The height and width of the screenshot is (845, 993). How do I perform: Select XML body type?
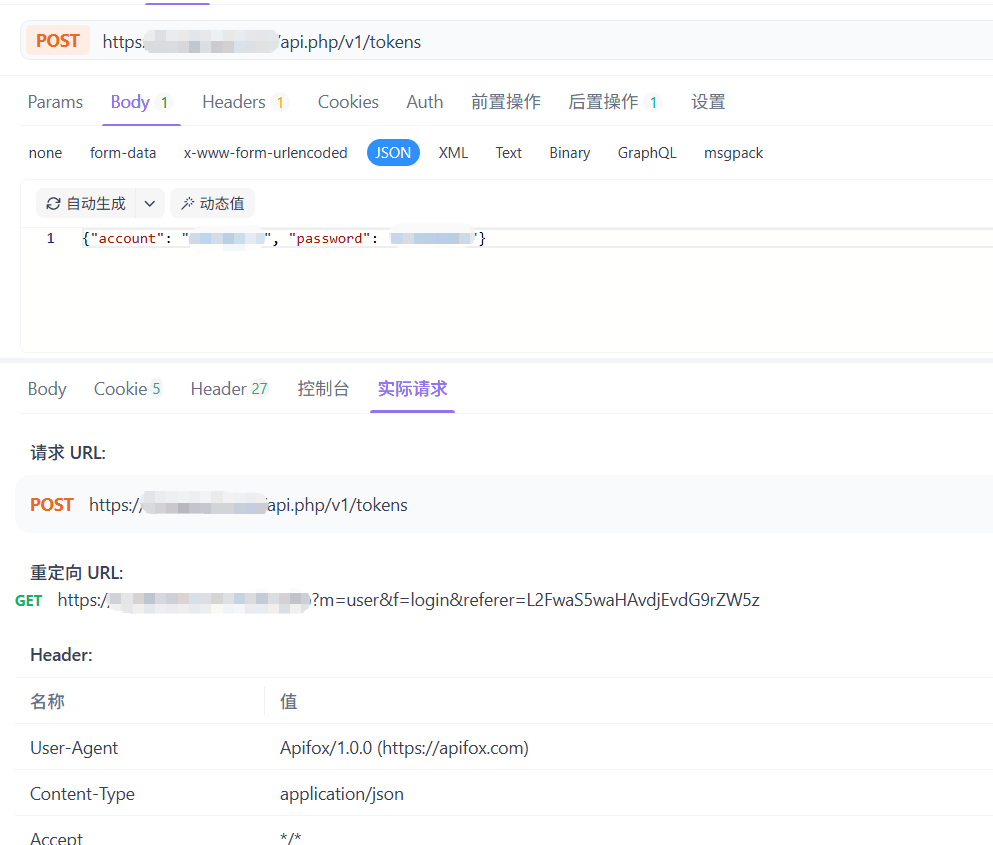point(453,153)
